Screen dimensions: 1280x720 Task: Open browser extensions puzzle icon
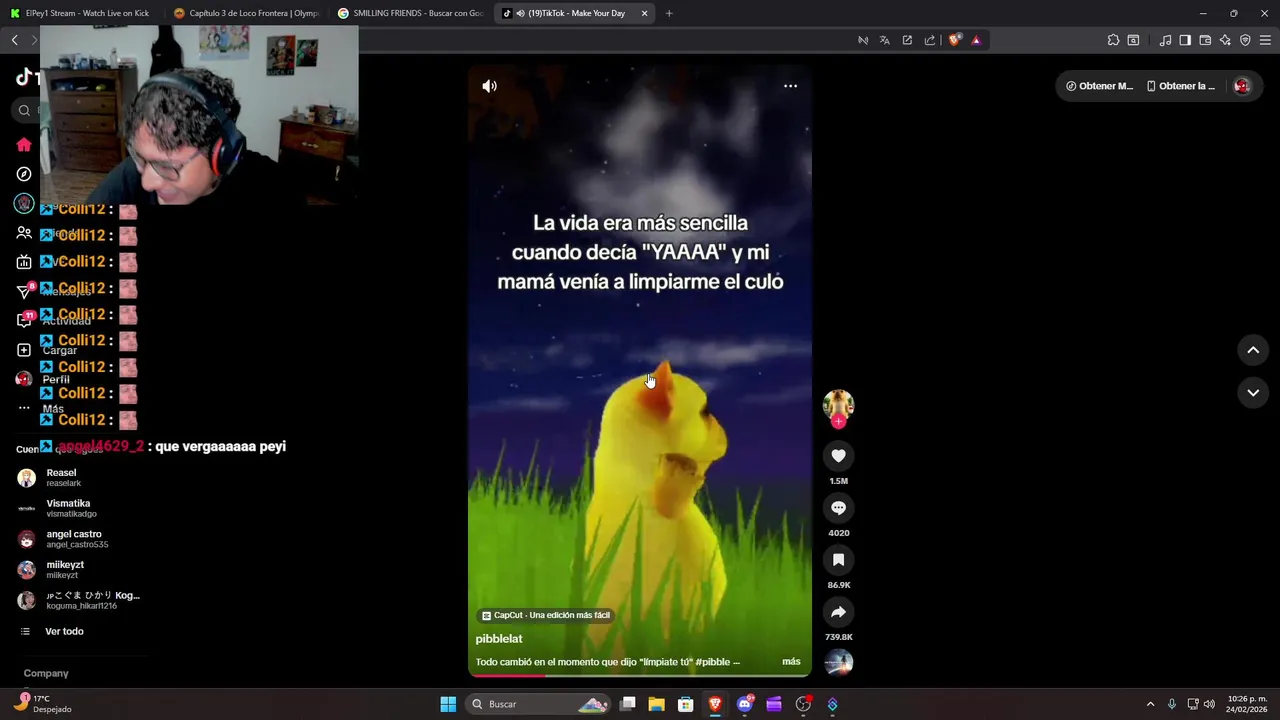click(1113, 40)
